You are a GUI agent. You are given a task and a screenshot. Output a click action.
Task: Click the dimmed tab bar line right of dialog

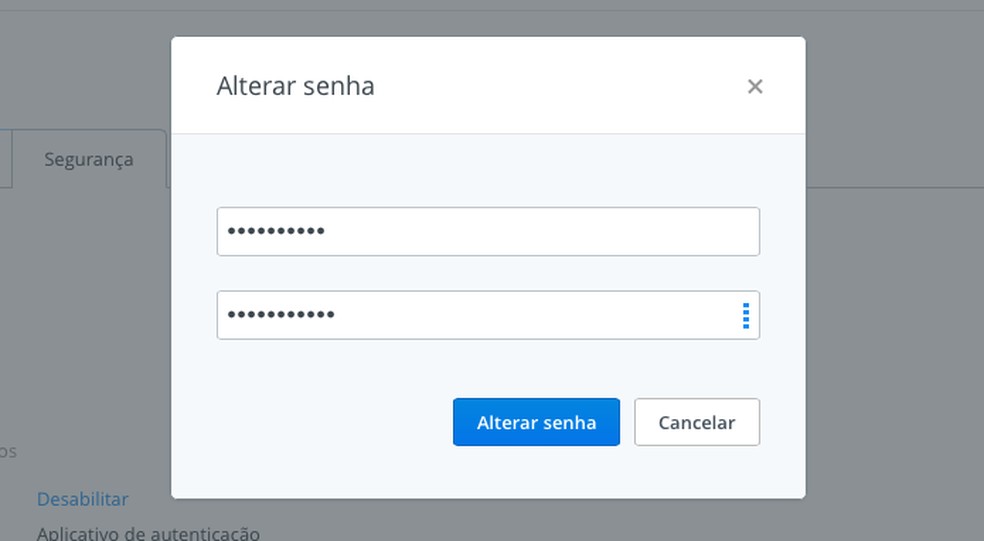point(894,187)
